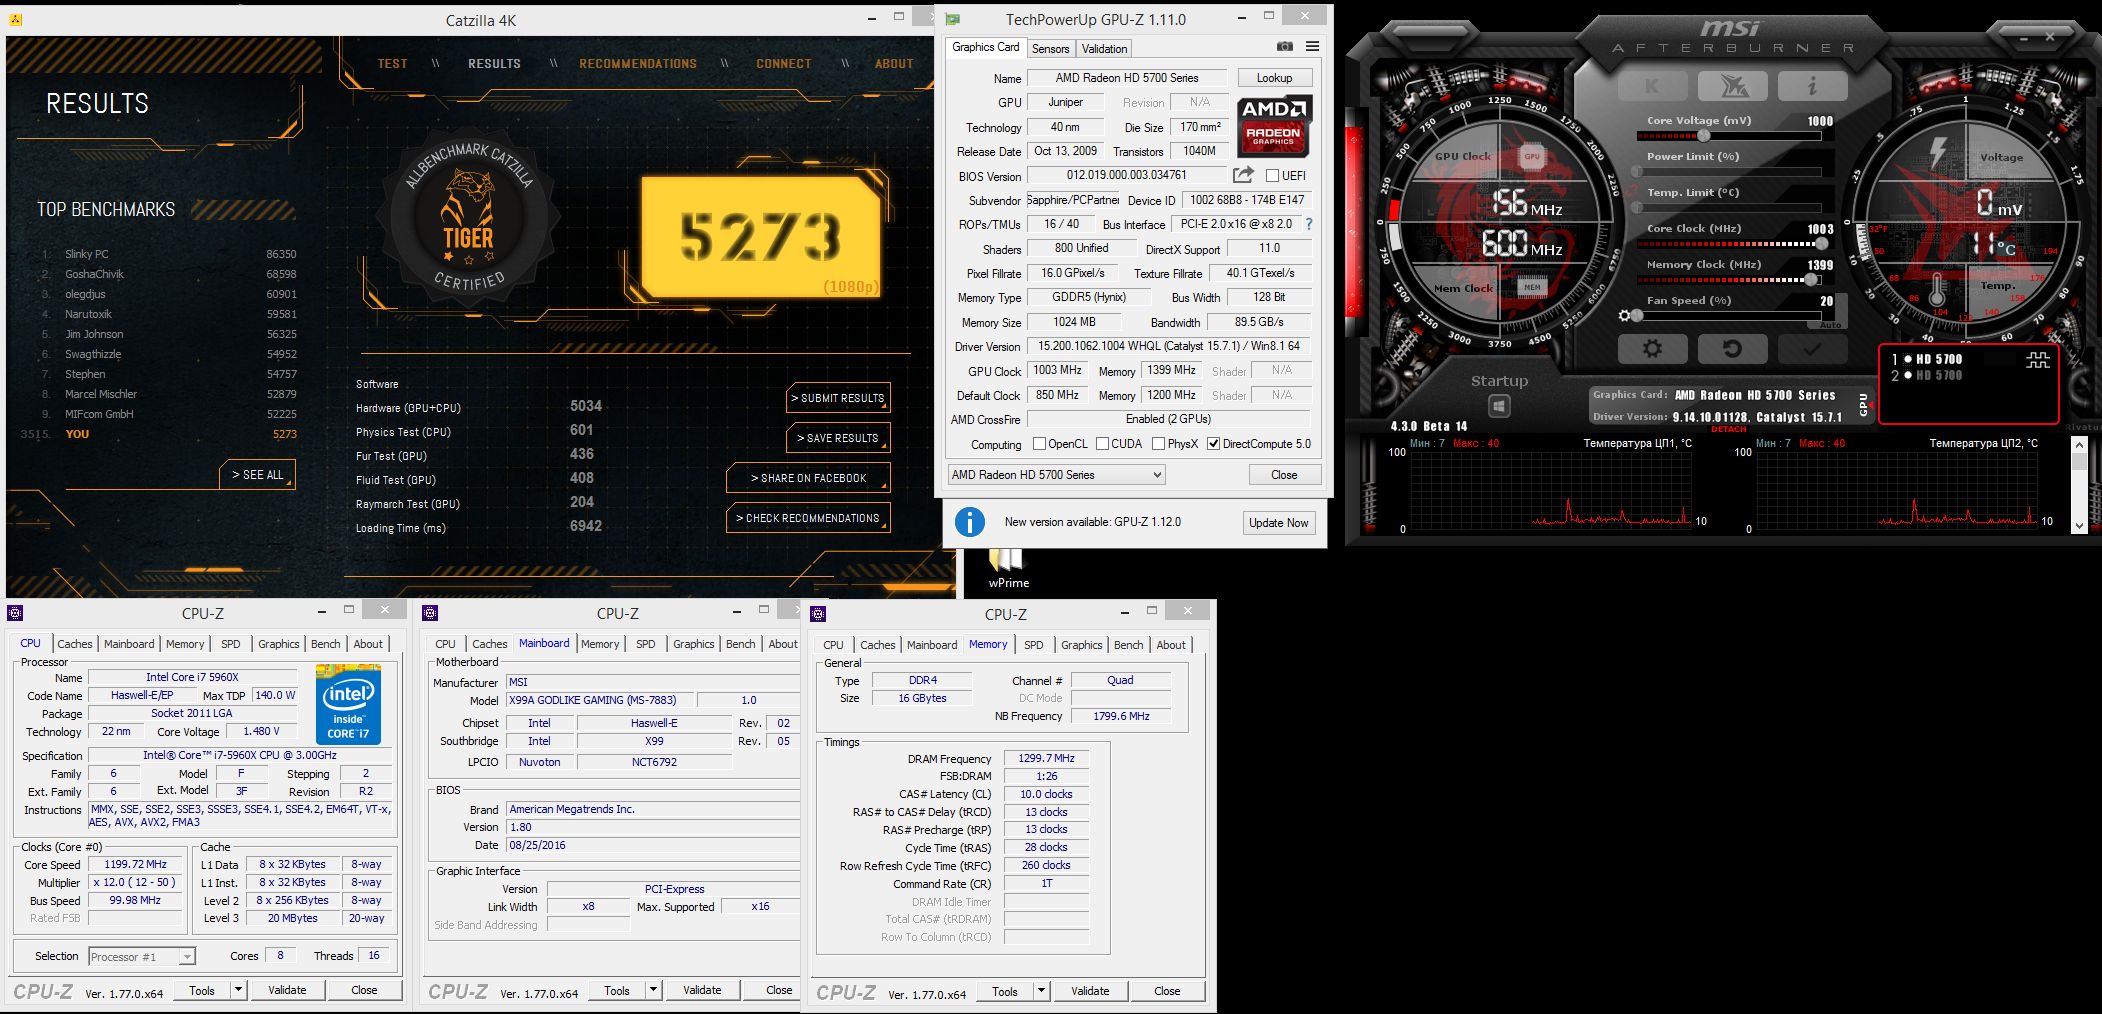Image resolution: width=2102 pixels, height=1014 pixels.
Task: Click the GPU-Z title bar app icon
Action: tap(953, 19)
